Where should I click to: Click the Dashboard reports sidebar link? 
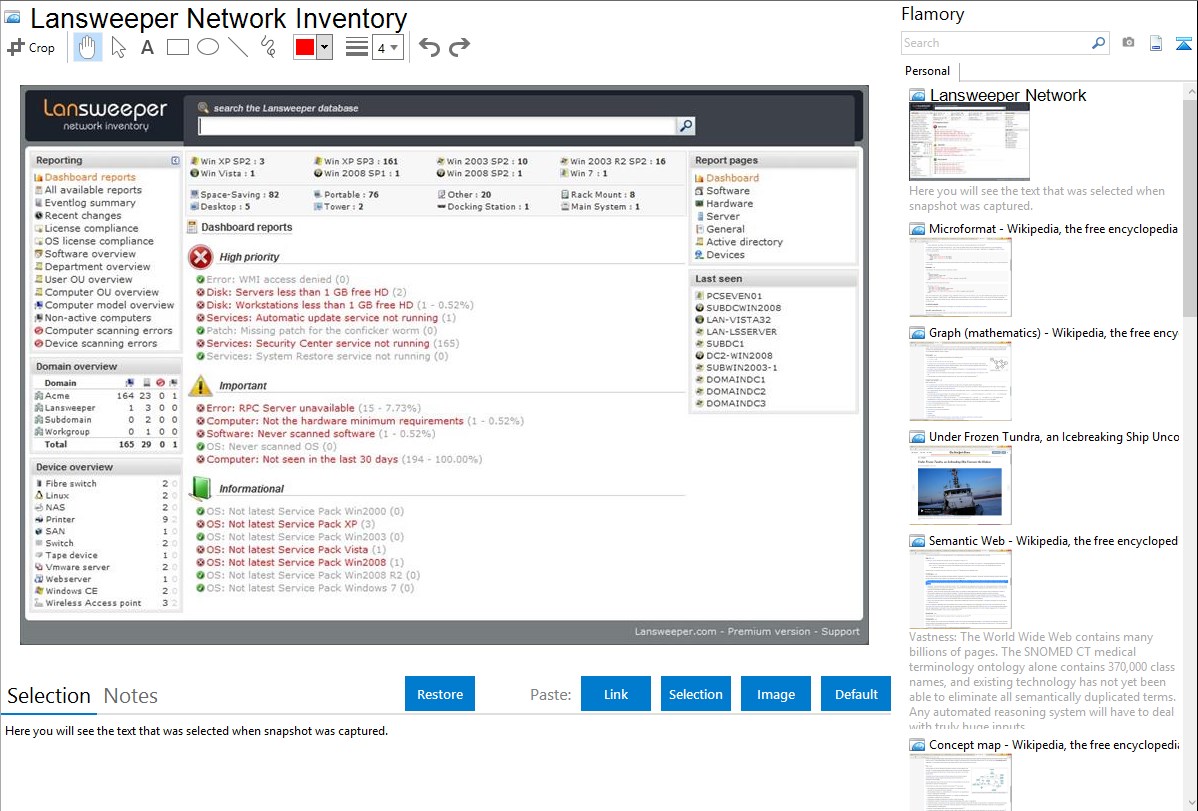pos(89,177)
